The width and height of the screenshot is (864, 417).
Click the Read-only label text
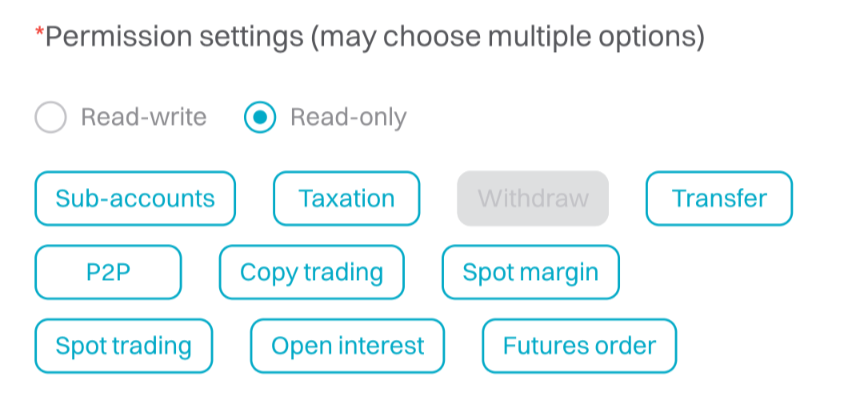coord(348,118)
